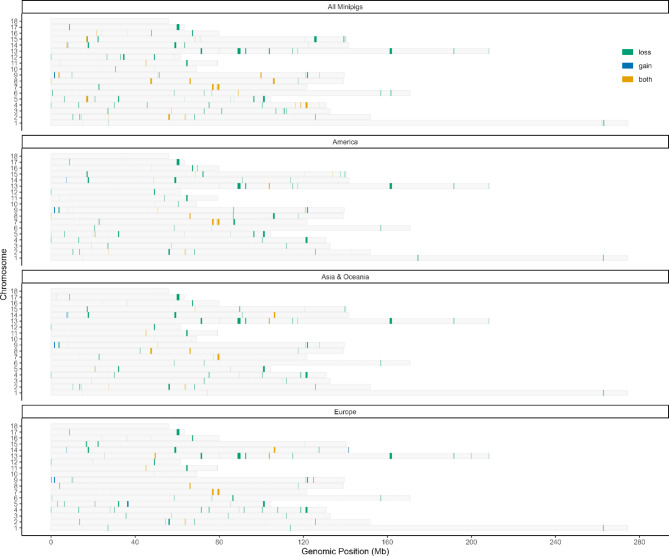Click the 280 tick label on x-axis

click(x=639, y=542)
